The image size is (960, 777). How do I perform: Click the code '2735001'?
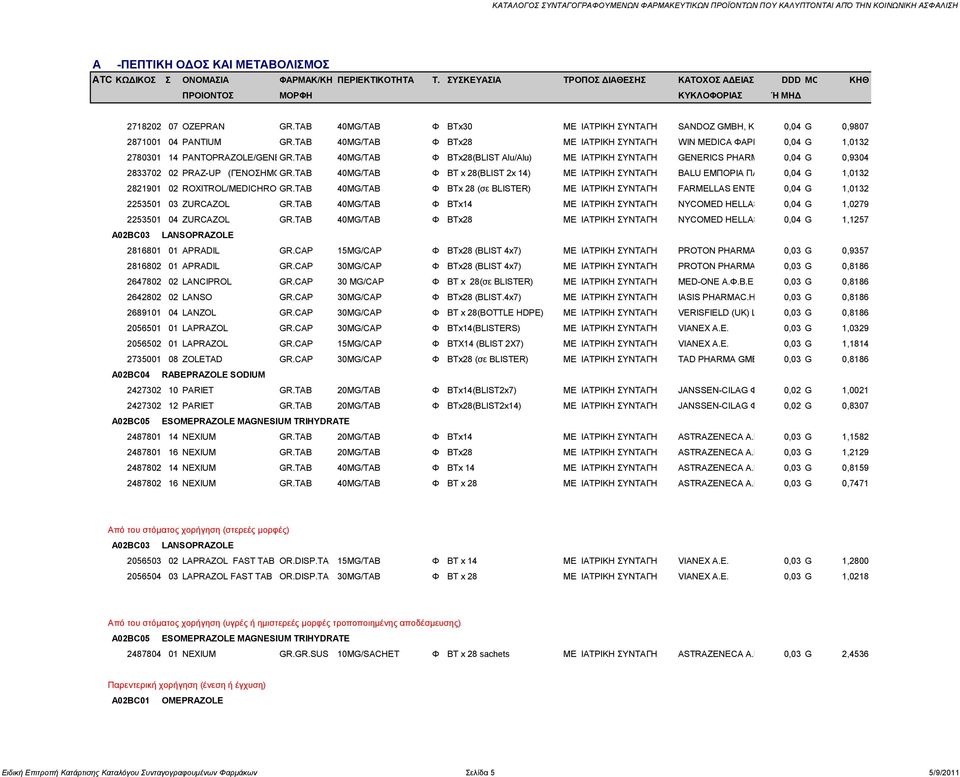tap(144, 359)
